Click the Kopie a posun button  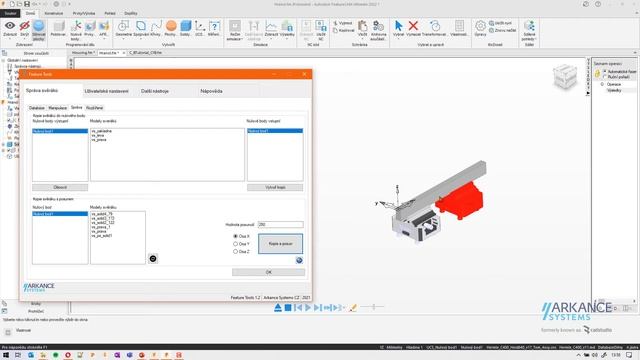[x=280, y=244]
